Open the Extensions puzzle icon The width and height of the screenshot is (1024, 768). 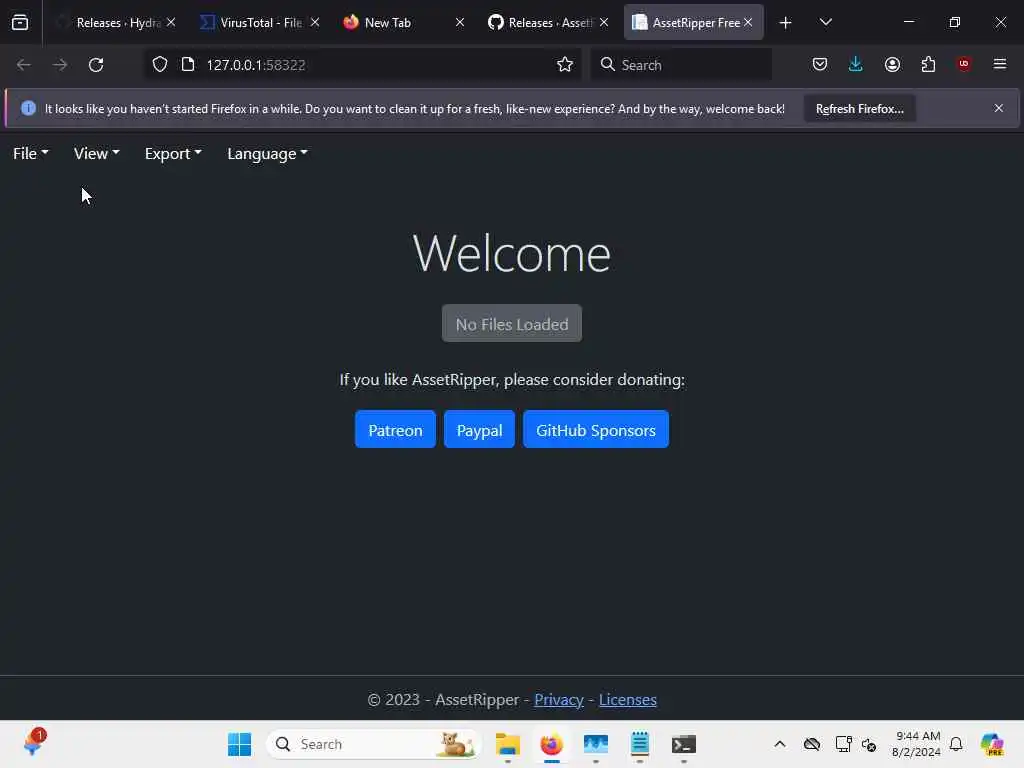click(x=928, y=65)
